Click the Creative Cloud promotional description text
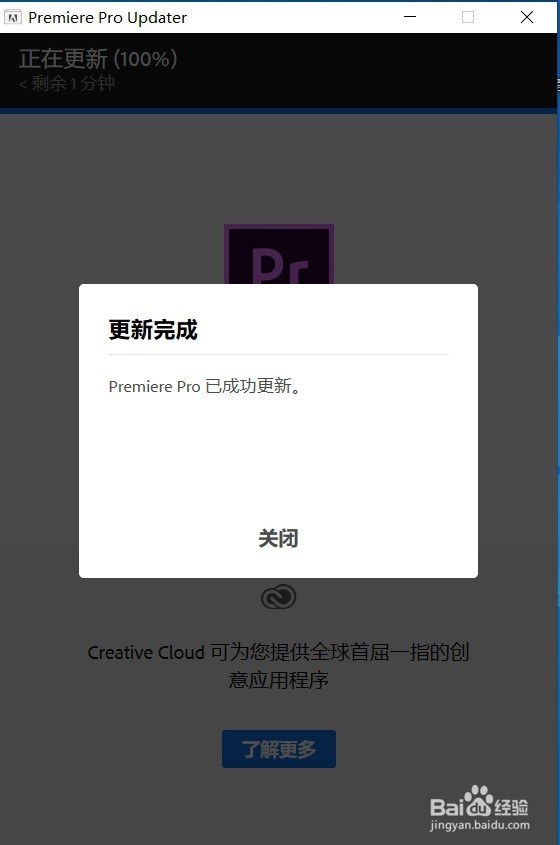 tap(279, 666)
